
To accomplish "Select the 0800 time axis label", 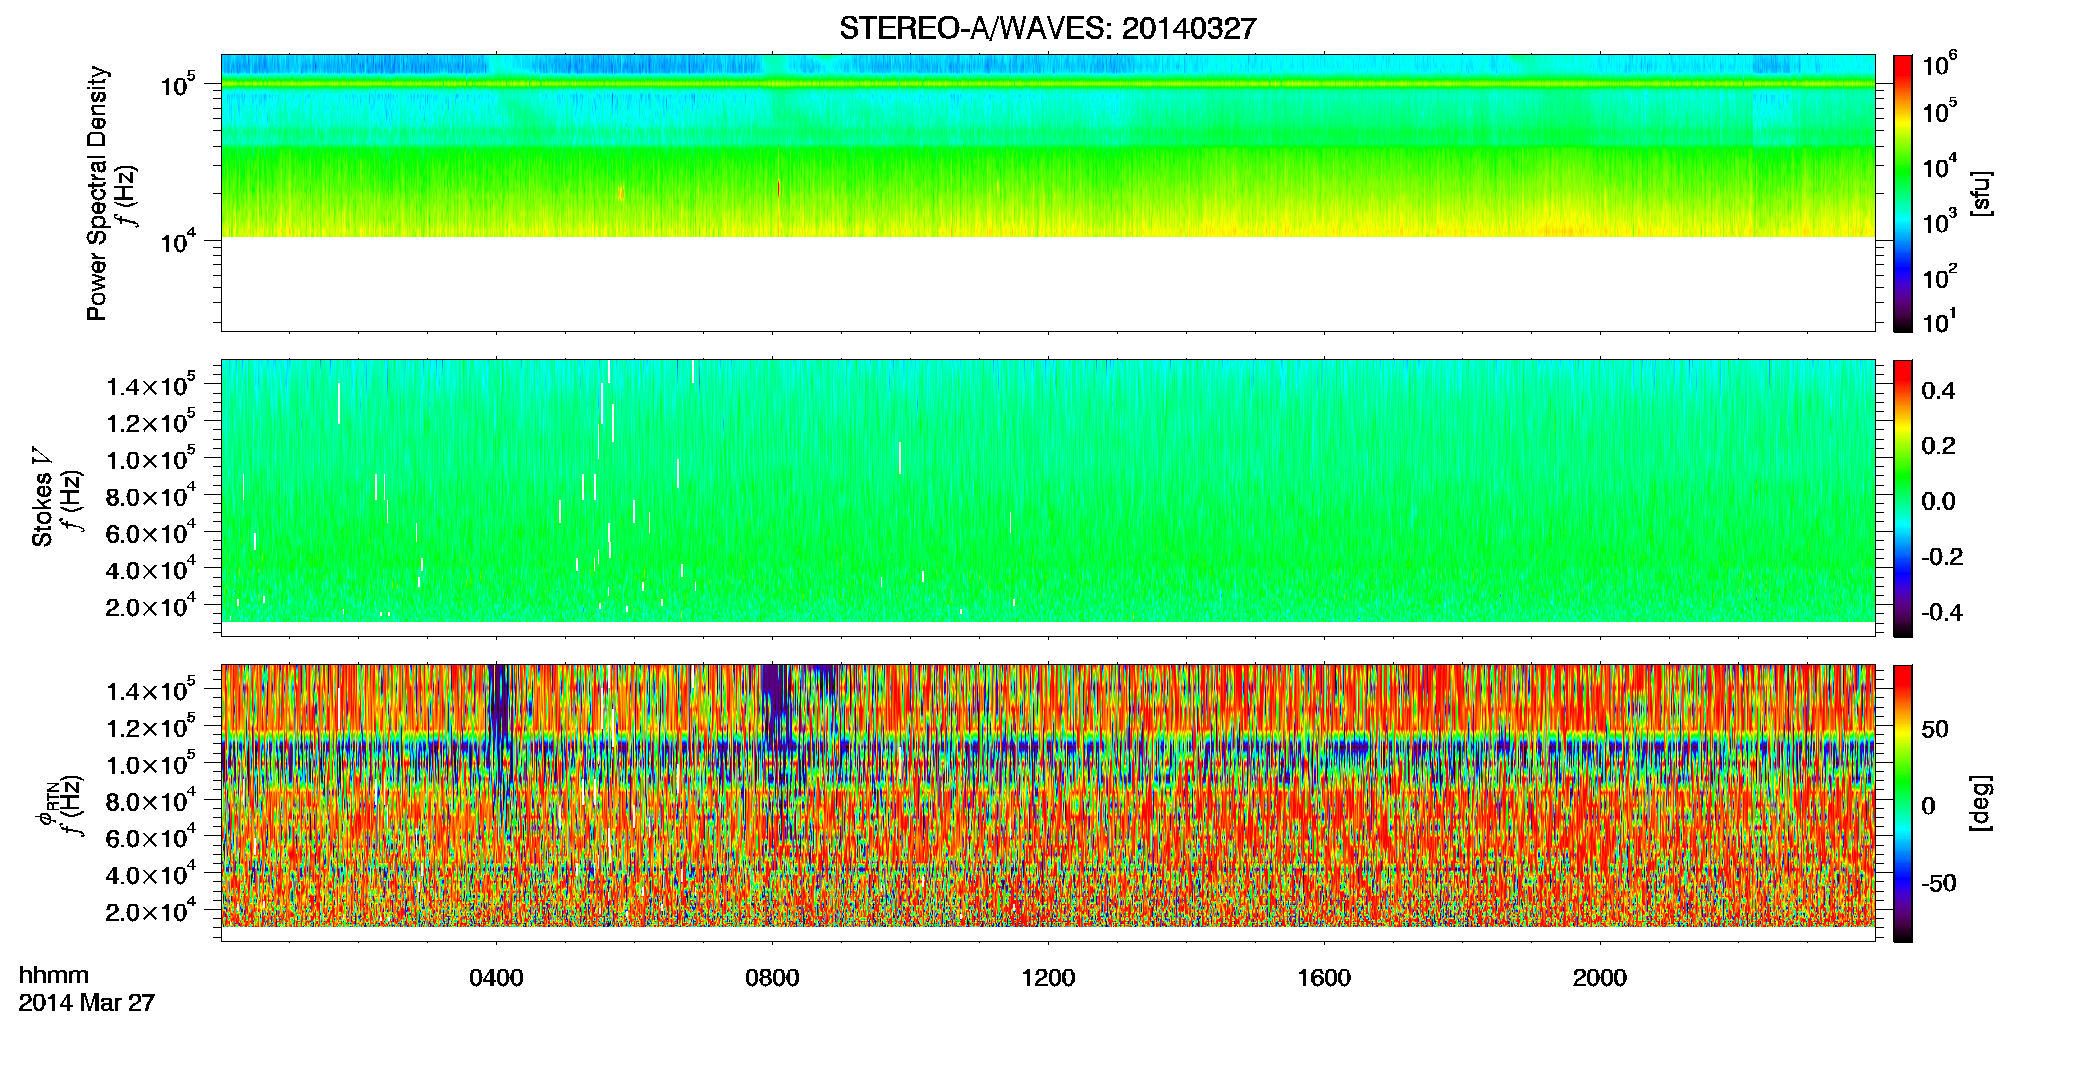I will [x=772, y=978].
